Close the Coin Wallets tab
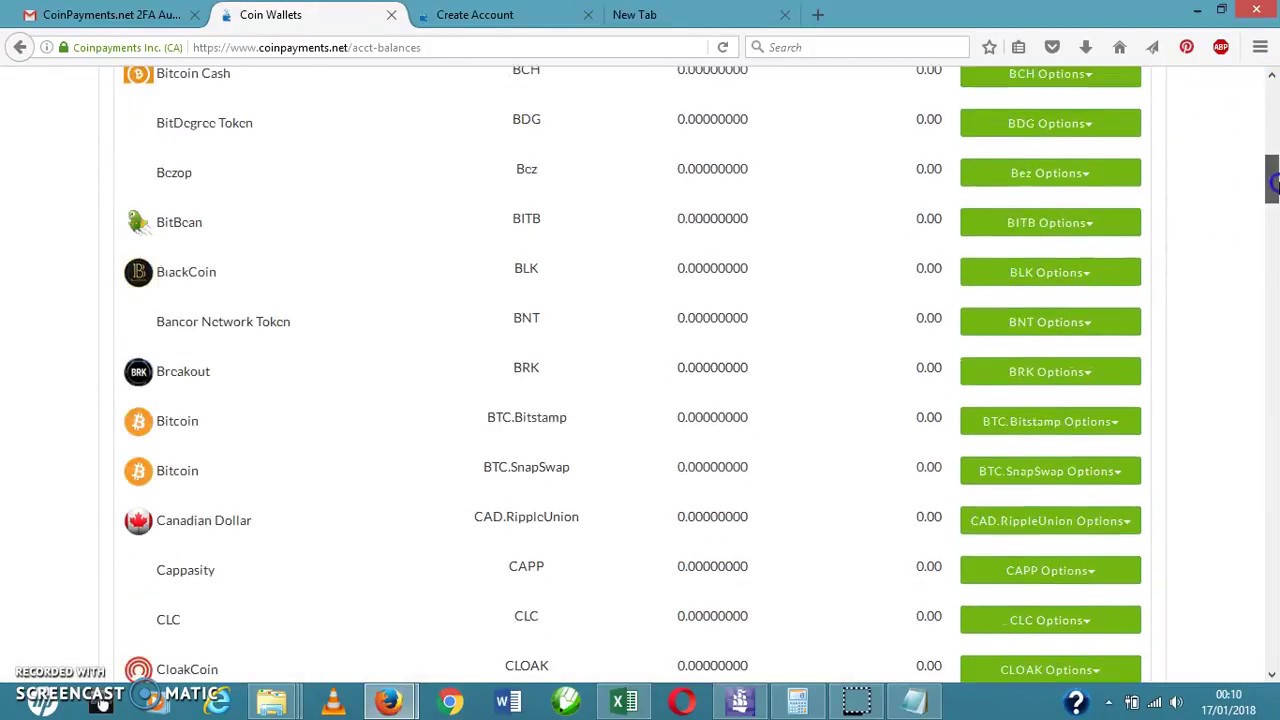 (x=391, y=14)
